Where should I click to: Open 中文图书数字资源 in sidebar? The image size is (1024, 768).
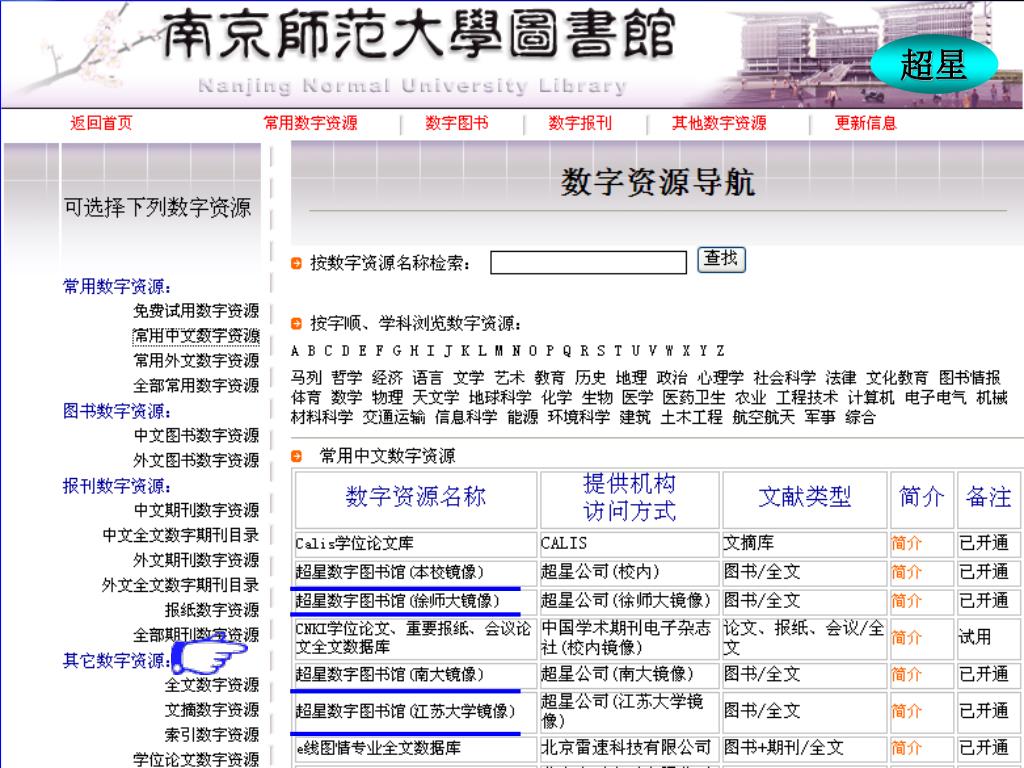point(196,435)
